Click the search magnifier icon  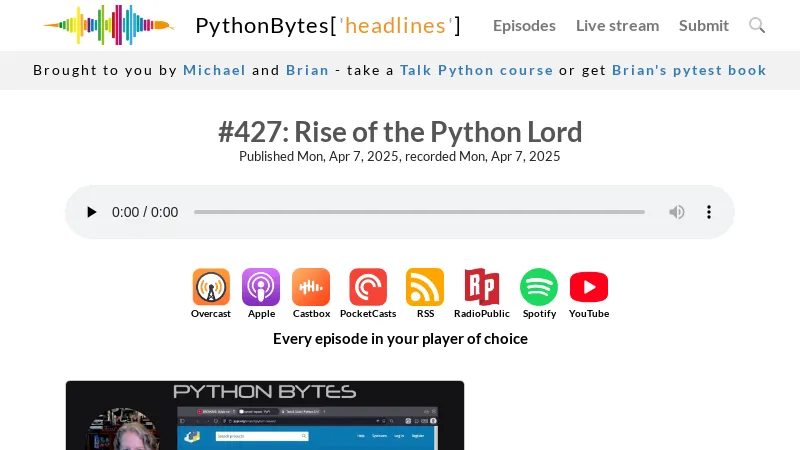757,25
